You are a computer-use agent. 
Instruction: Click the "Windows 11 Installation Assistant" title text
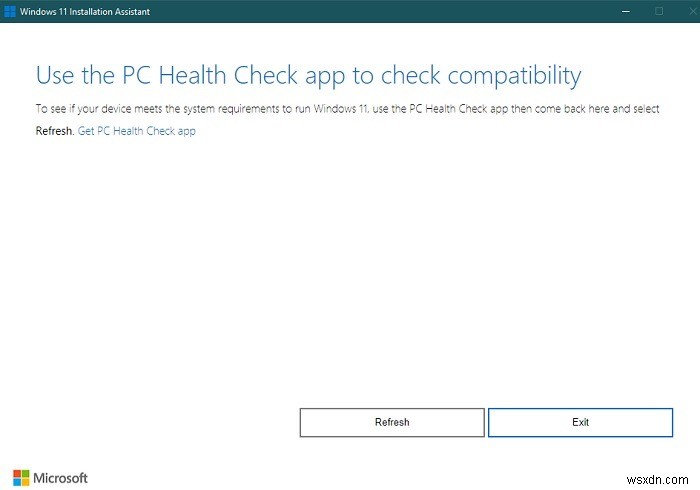[85, 12]
